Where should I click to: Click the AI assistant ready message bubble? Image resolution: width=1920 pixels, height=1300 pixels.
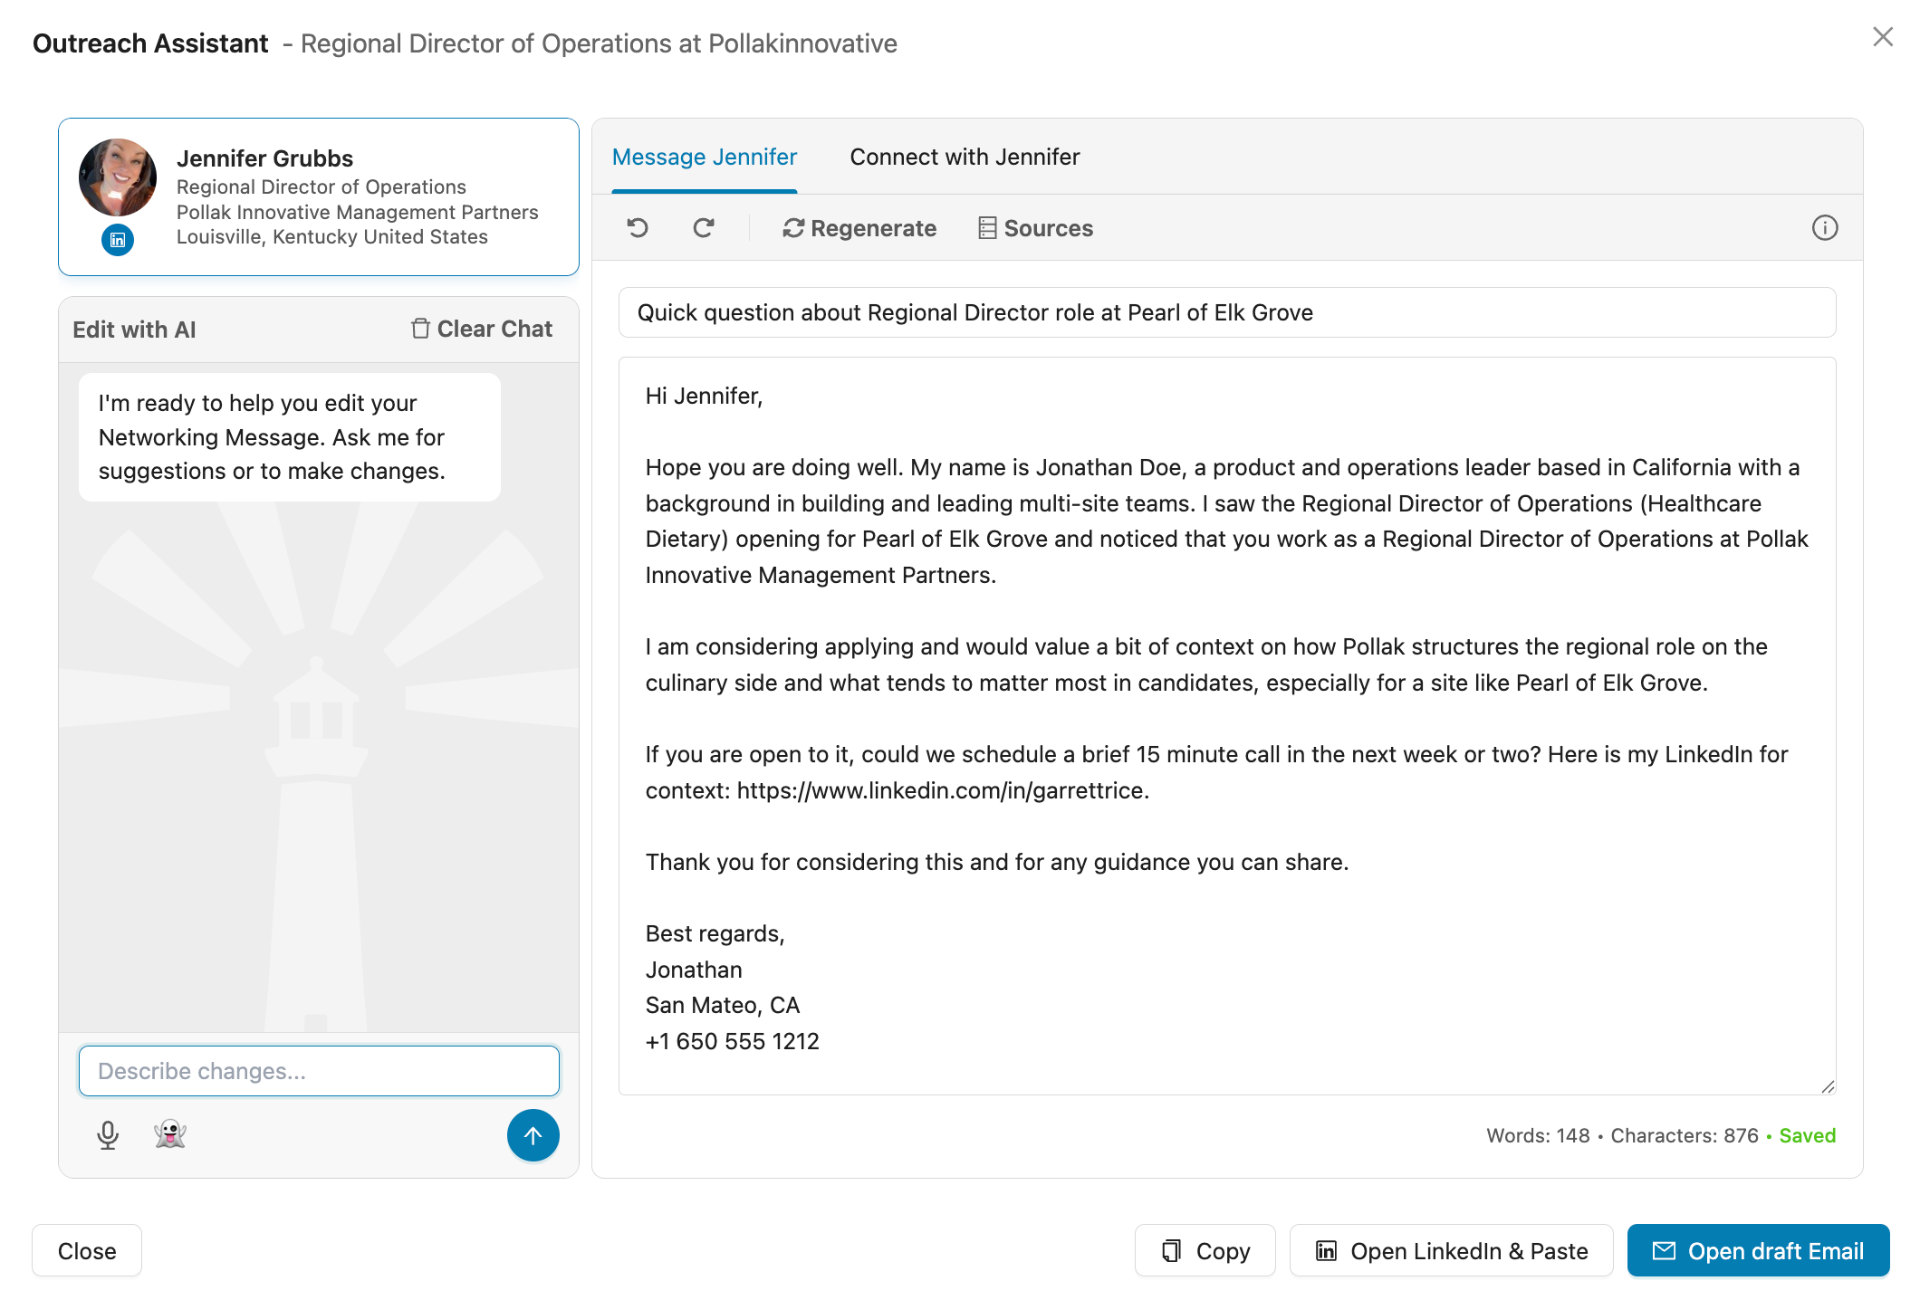click(x=290, y=437)
